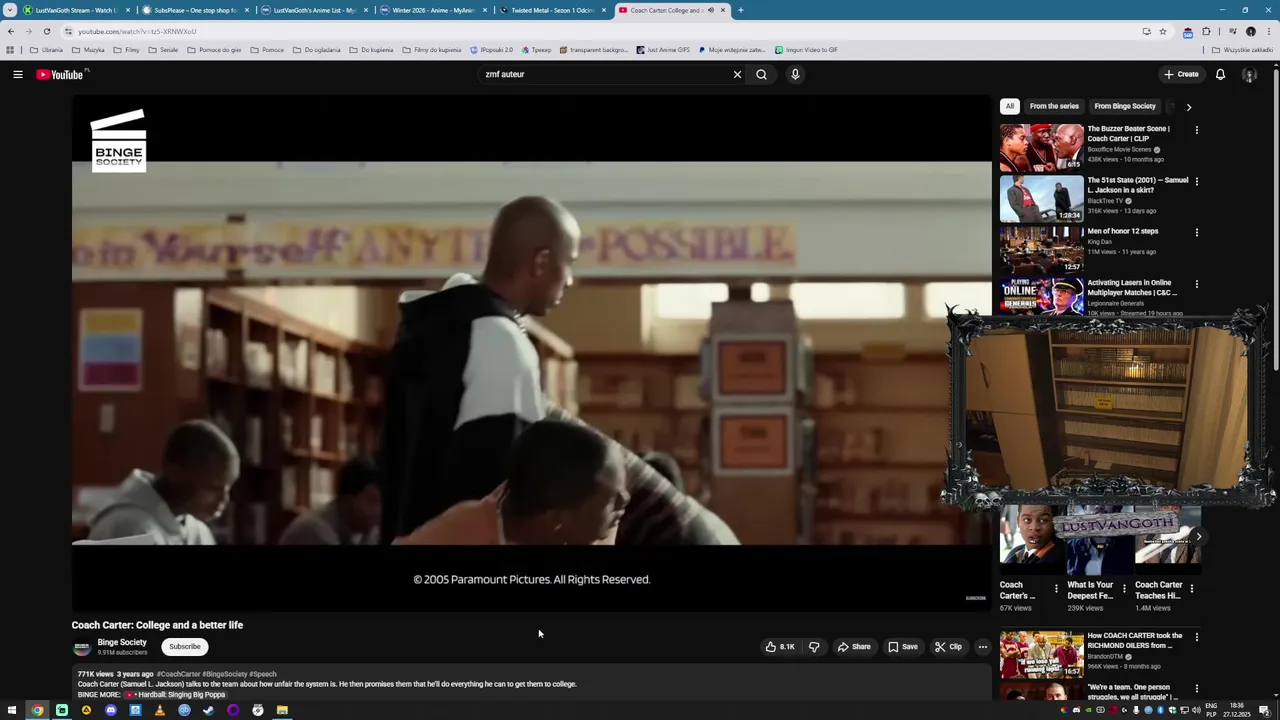Screen dimensions: 1280x720
Task: Play The Buzzer Beater Scene thumbnail
Action: point(1041,147)
